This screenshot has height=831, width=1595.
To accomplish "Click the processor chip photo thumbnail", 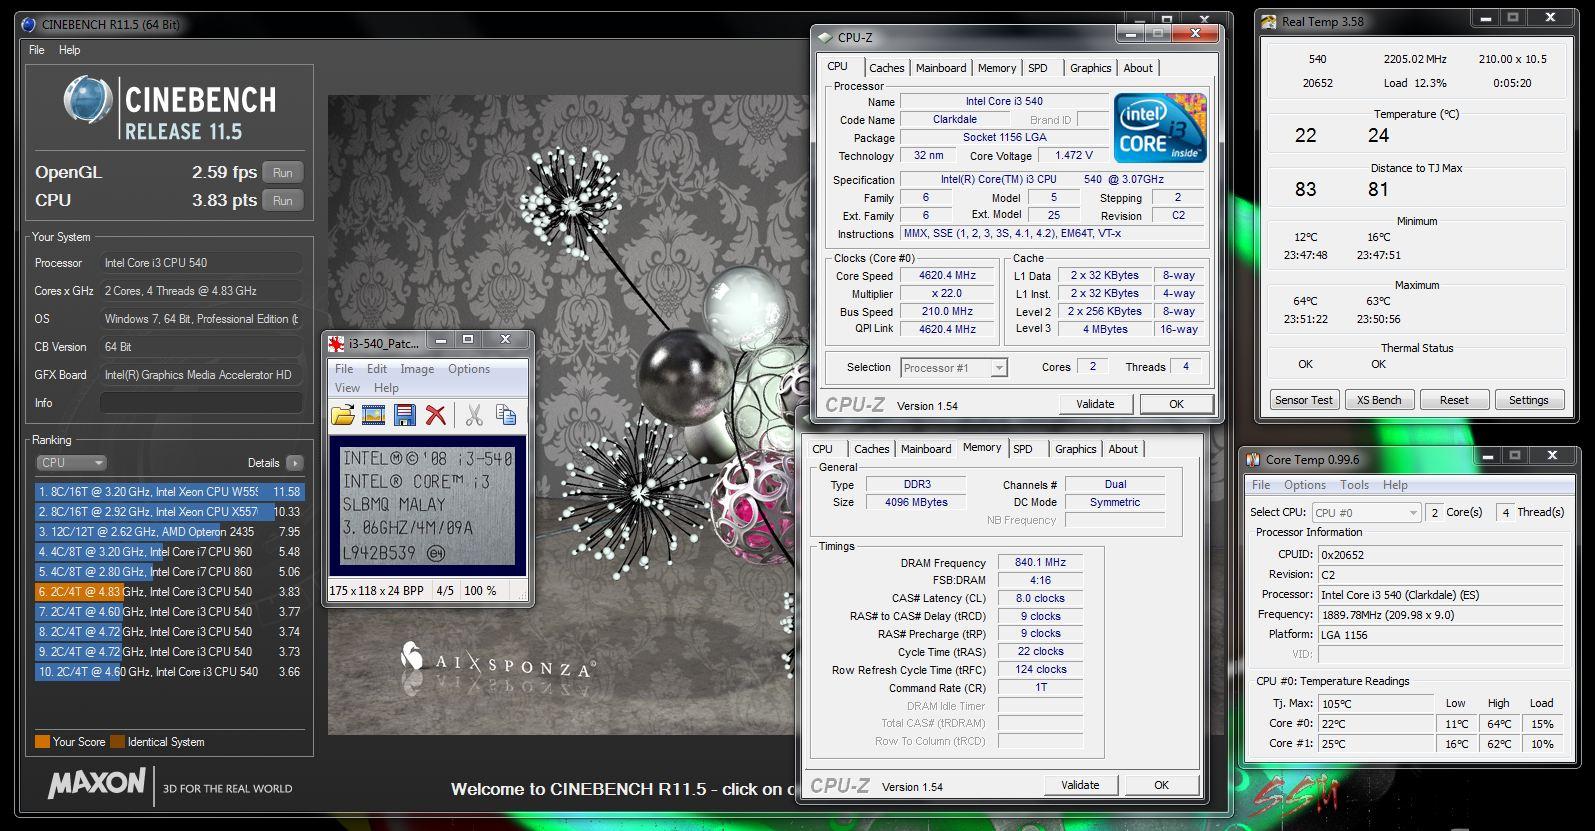I will click(427, 507).
